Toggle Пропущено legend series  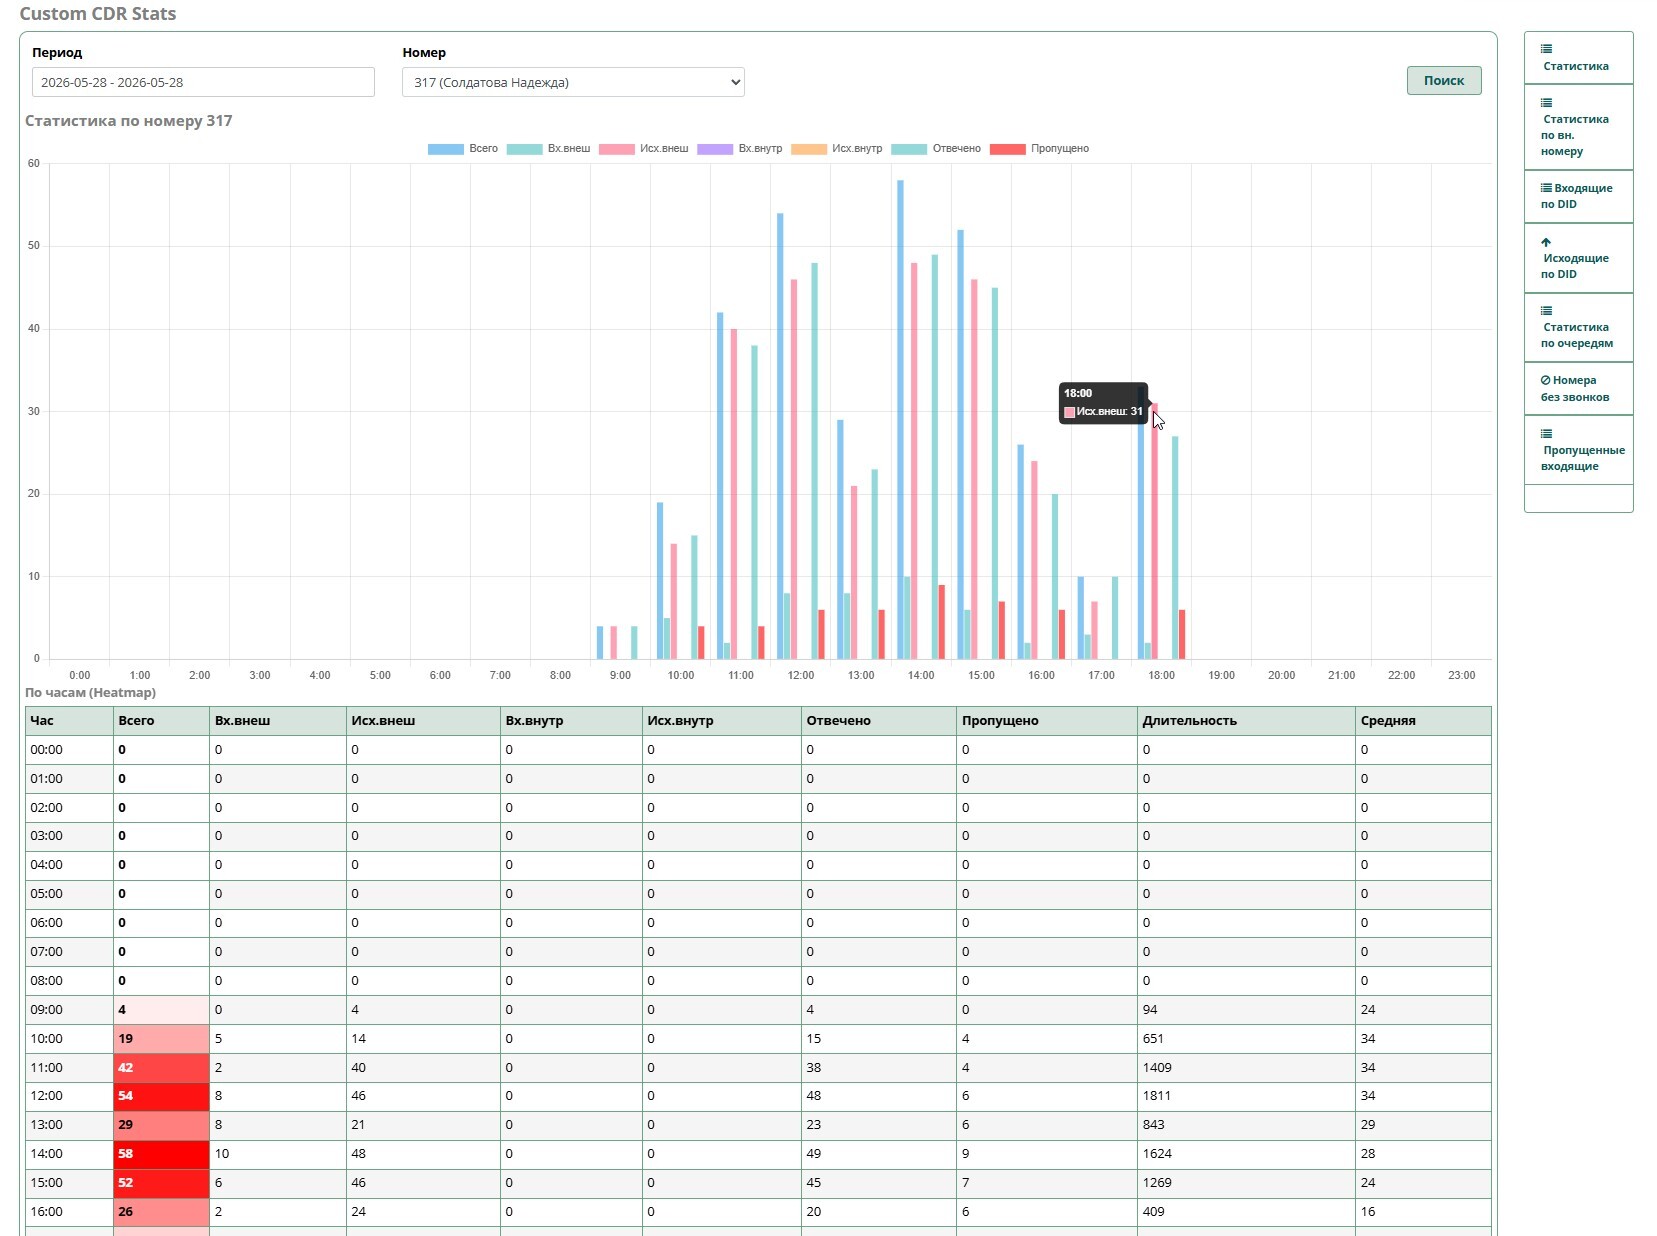tap(1040, 149)
